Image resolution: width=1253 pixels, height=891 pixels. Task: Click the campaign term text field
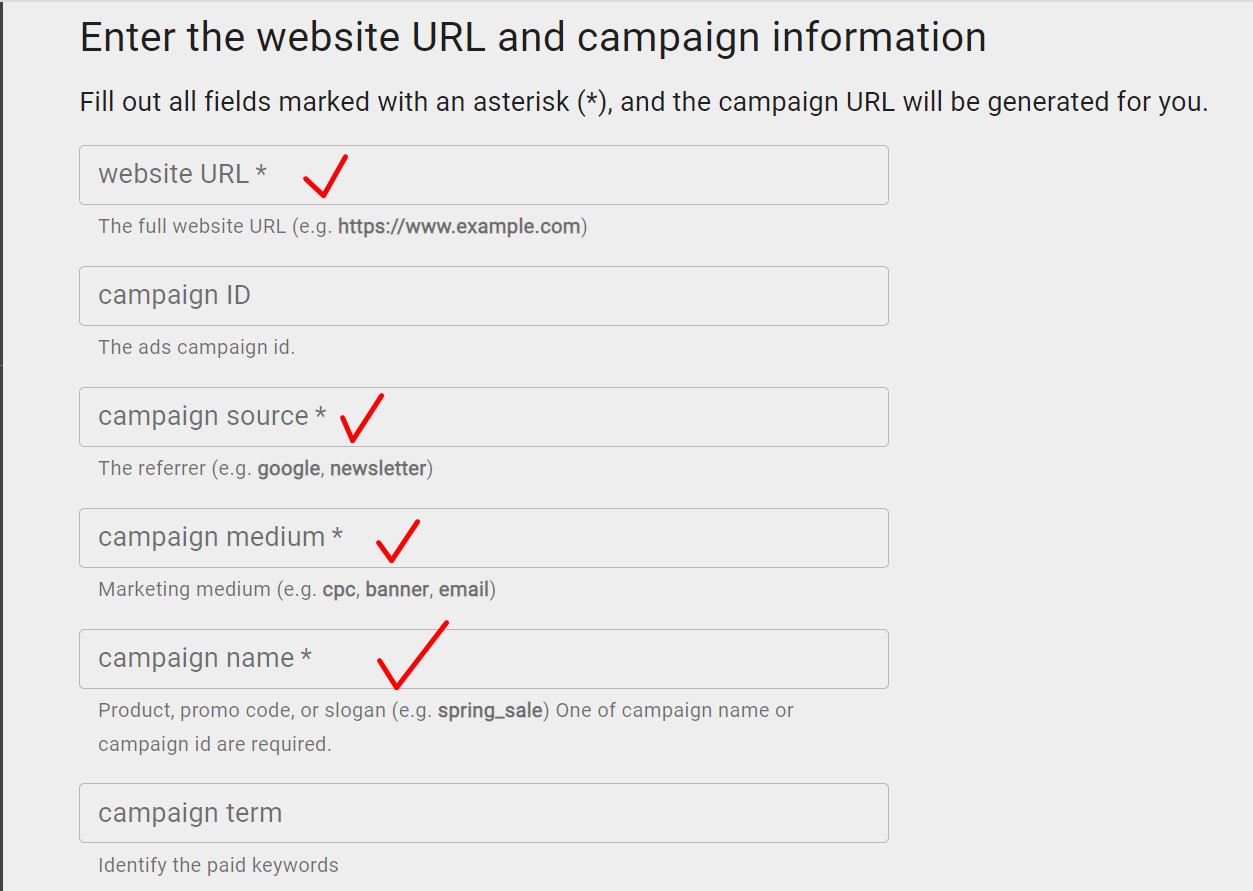483,813
